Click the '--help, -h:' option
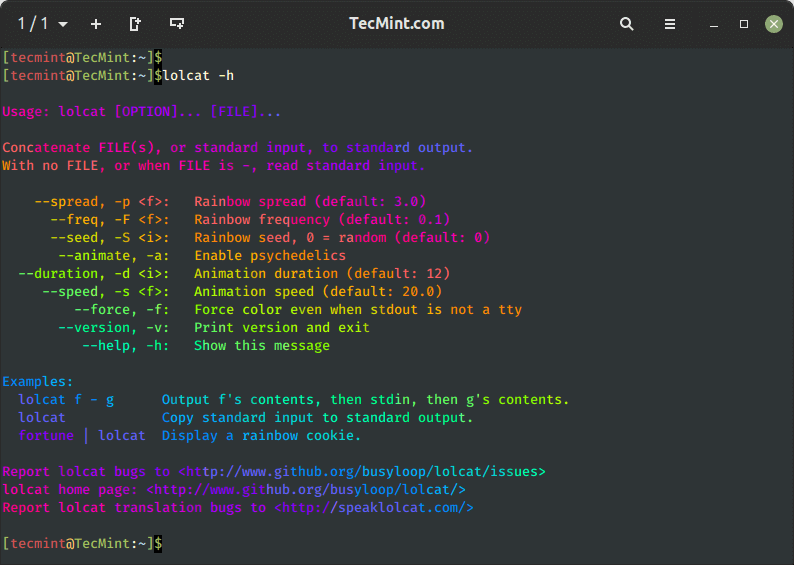Screen dimensions: 794x565 126,345
